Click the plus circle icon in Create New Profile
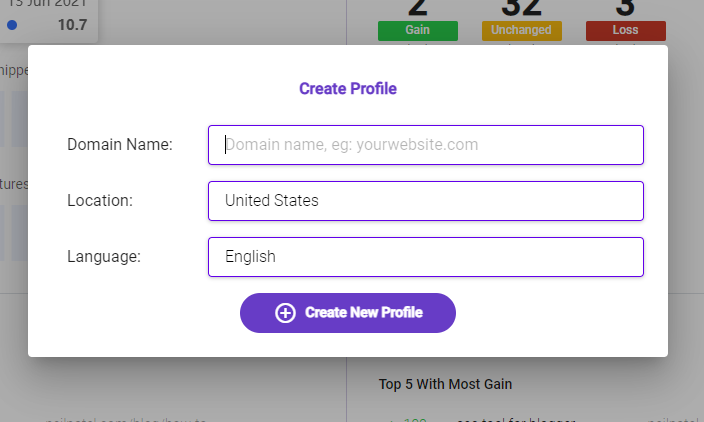 point(285,313)
